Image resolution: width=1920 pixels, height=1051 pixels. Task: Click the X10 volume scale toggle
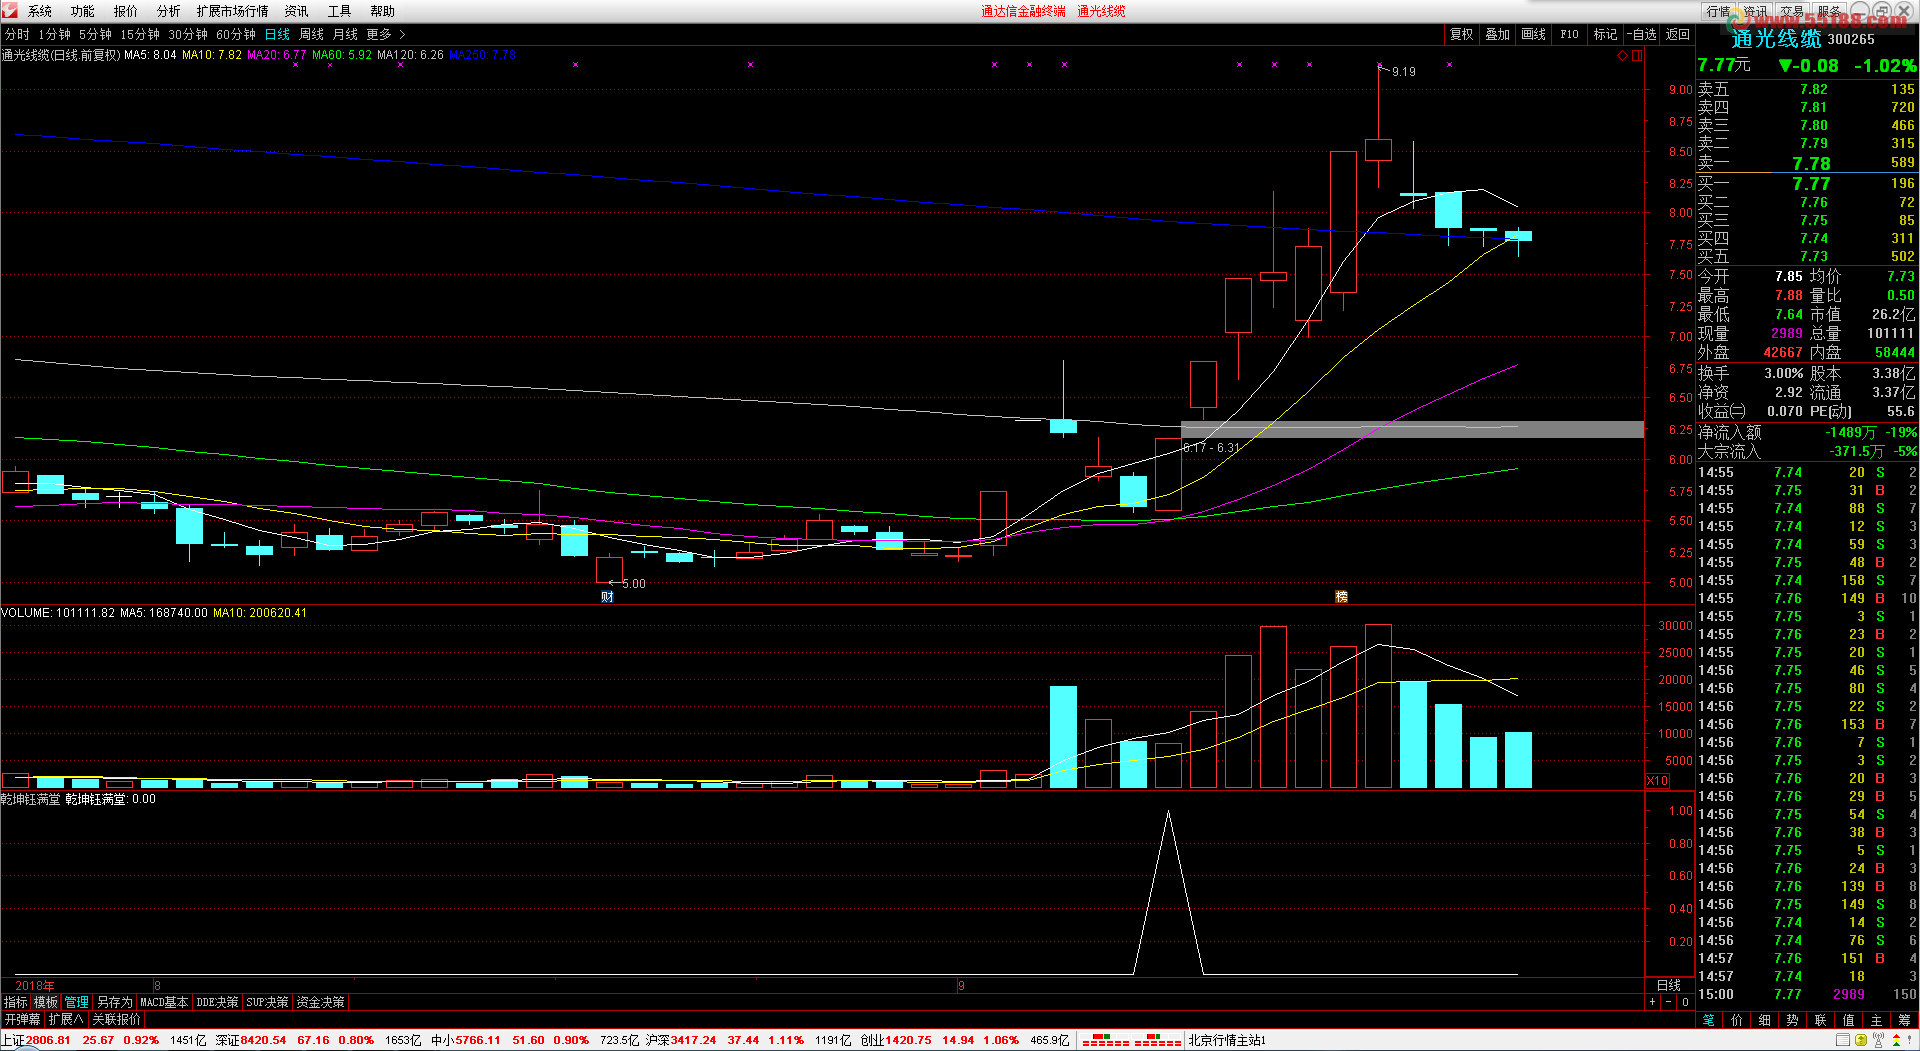coord(1657,781)
